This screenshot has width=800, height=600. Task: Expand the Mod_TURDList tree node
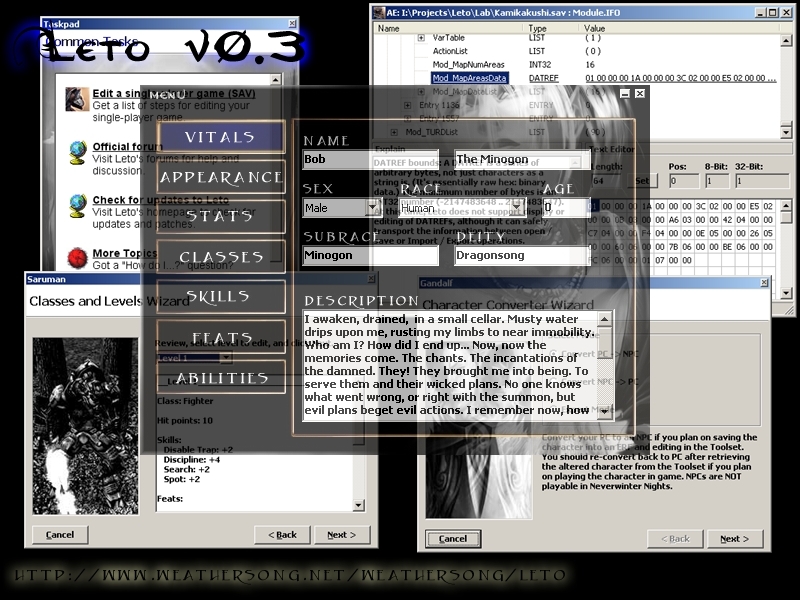click(395, 131)
